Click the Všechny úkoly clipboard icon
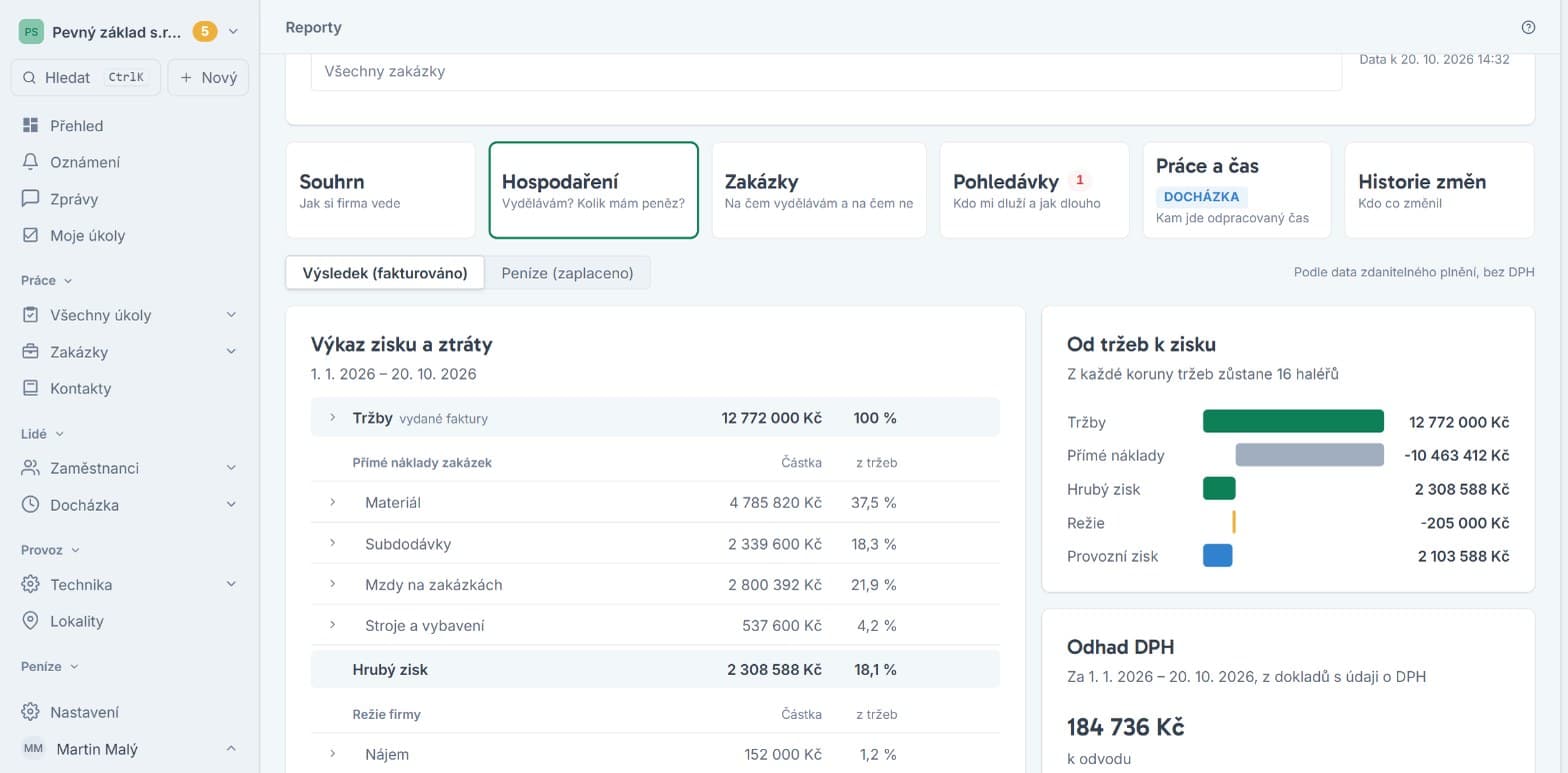The height and width of the screenshot is (773, 1568). click(x=31, y=315)
